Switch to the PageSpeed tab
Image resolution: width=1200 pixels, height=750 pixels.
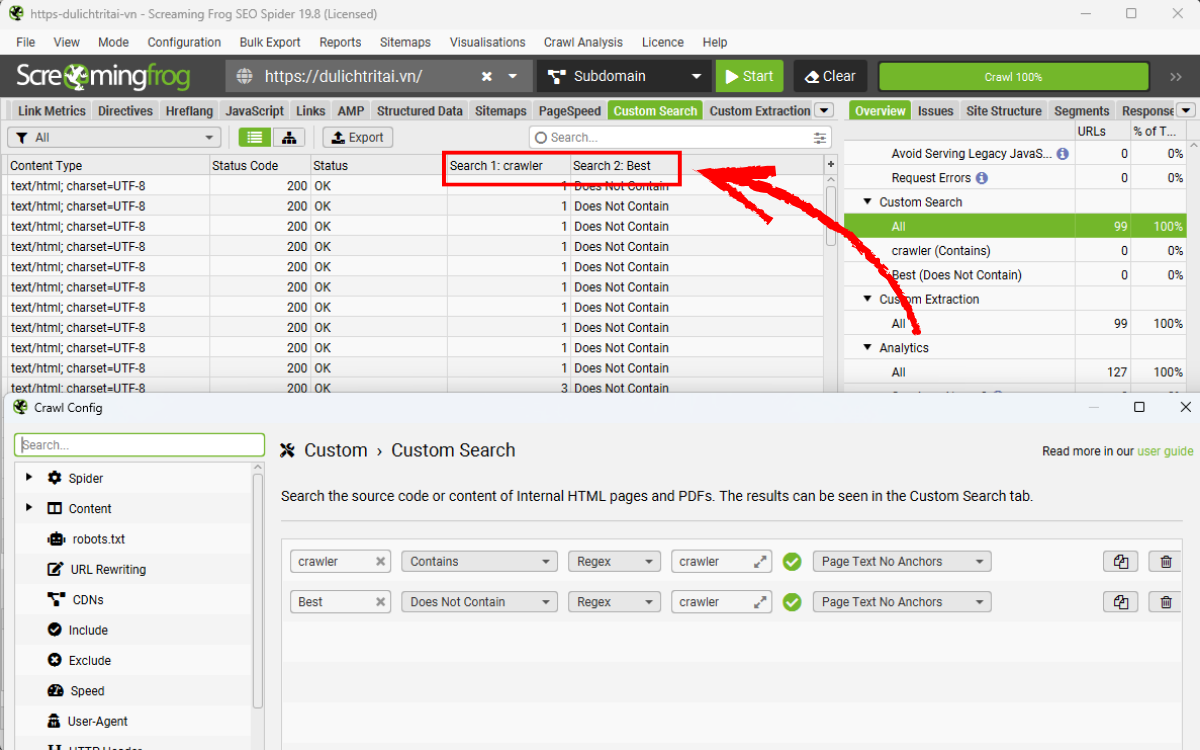pos(569,111)
